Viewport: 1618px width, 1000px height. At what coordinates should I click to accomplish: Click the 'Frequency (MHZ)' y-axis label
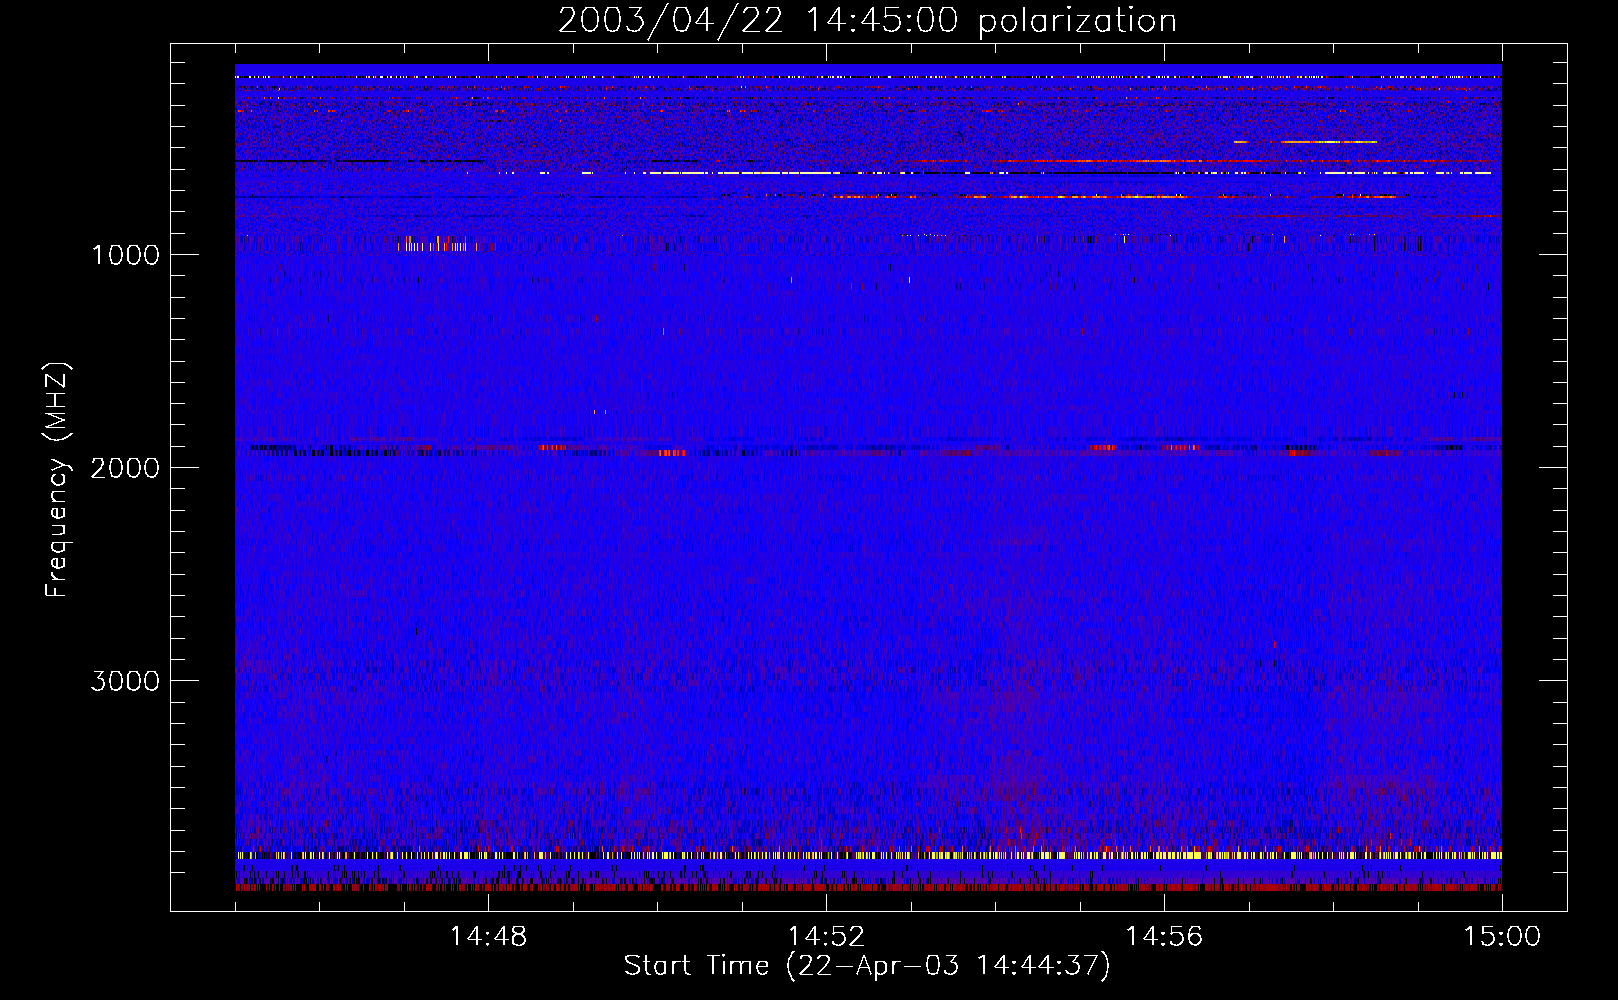(x=57, y=480)
